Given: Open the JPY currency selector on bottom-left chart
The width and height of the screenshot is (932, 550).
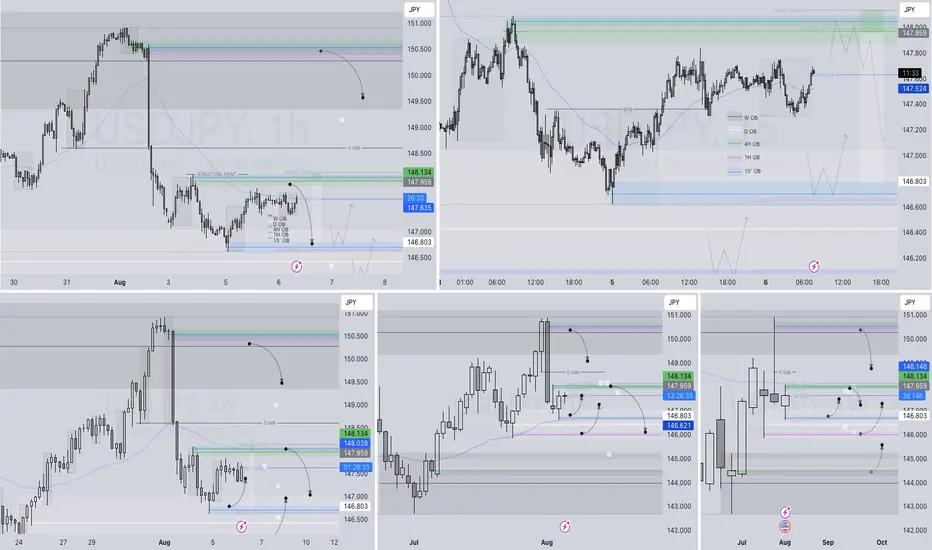Looking at the screenshot, I should 356,302.
